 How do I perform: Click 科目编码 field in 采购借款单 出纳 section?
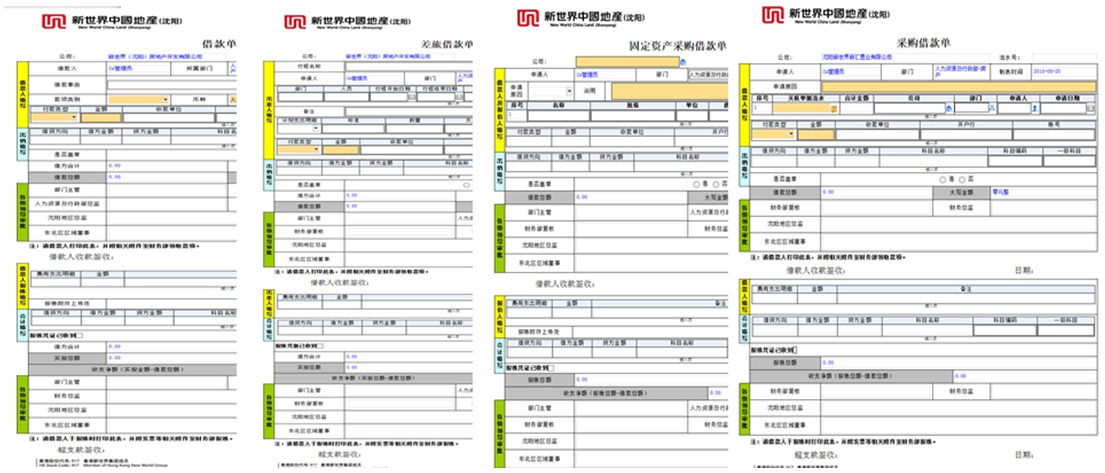[1015, 161]
